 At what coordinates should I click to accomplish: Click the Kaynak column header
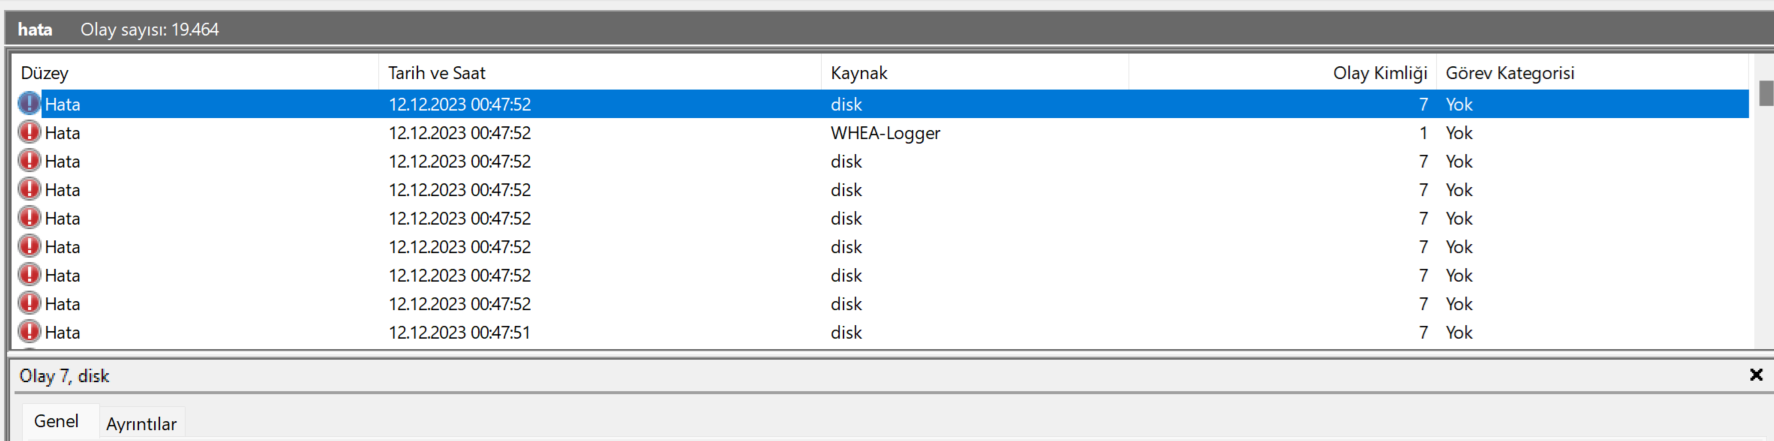[859, 73]
